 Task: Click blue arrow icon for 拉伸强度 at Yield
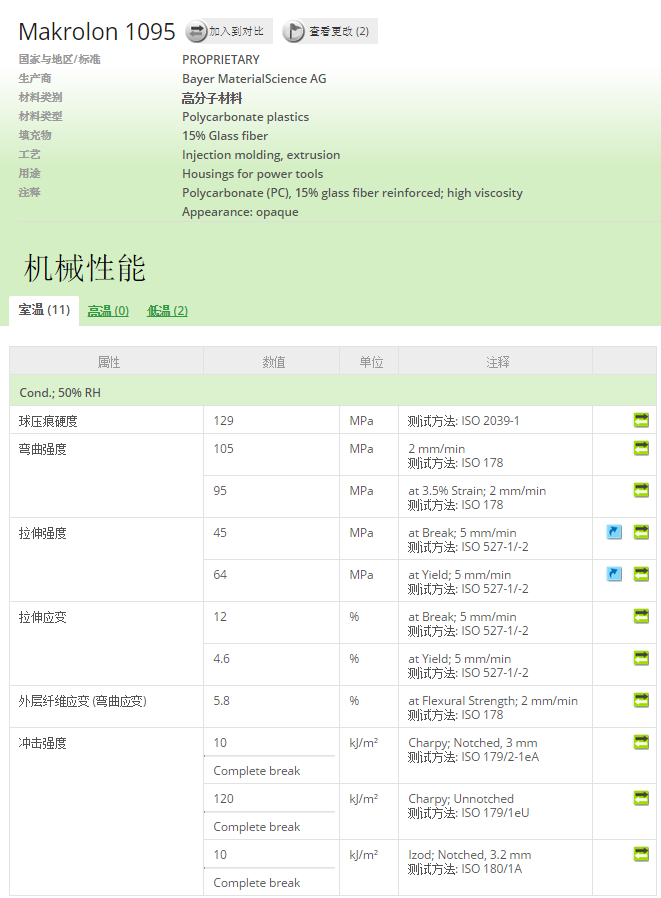pyautogui.click(x=614, y=575)
